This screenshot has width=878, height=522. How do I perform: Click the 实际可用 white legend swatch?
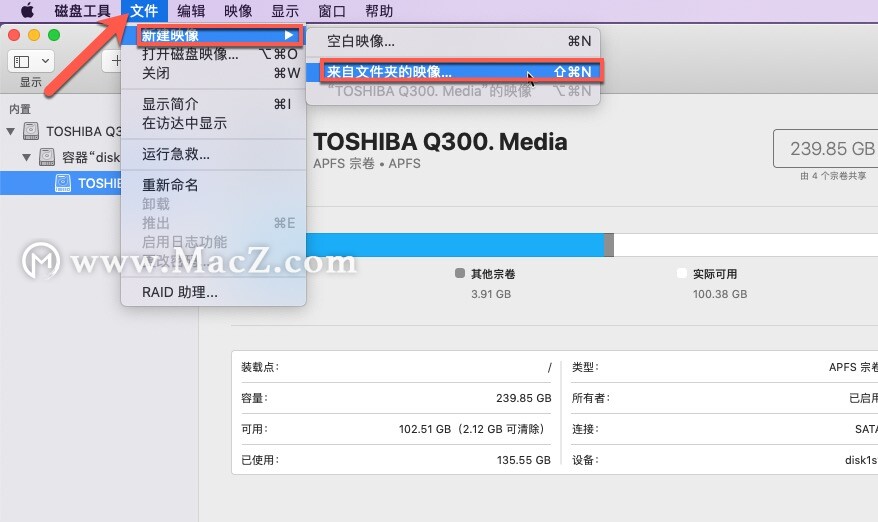pyautogui.click(x=681, y=273)
